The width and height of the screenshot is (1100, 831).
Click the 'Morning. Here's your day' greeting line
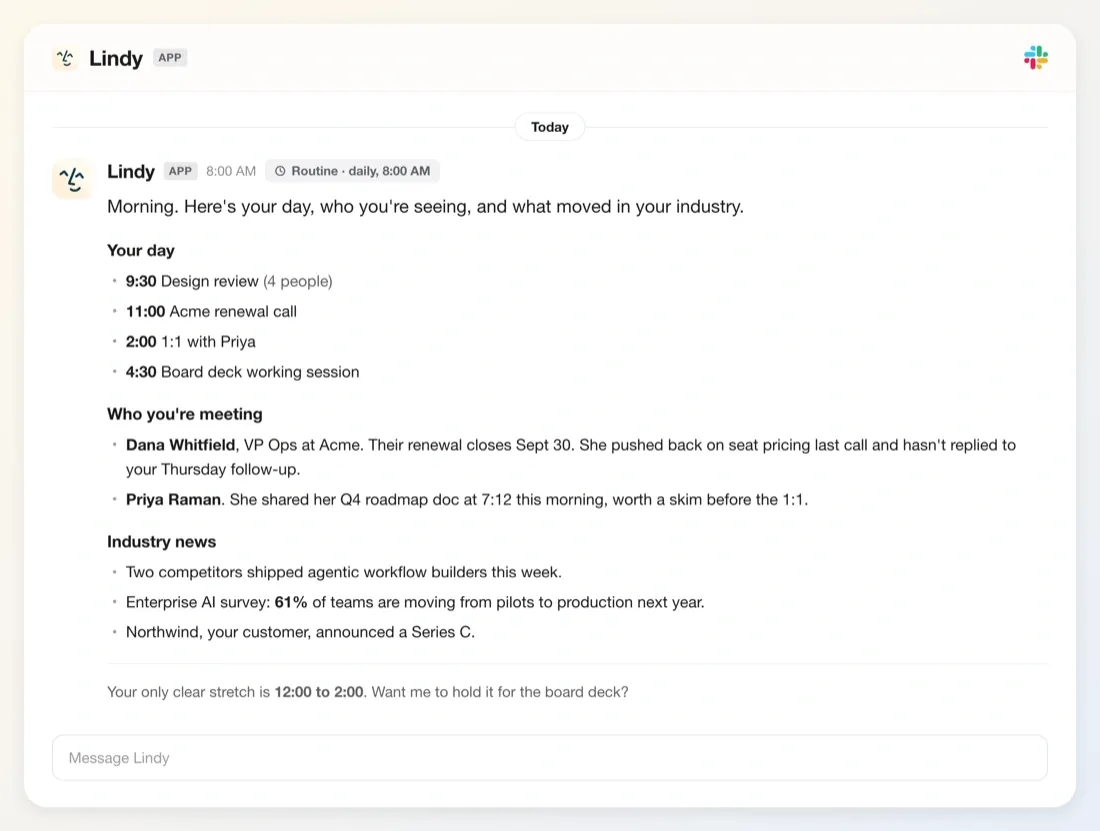coord(425,207)
